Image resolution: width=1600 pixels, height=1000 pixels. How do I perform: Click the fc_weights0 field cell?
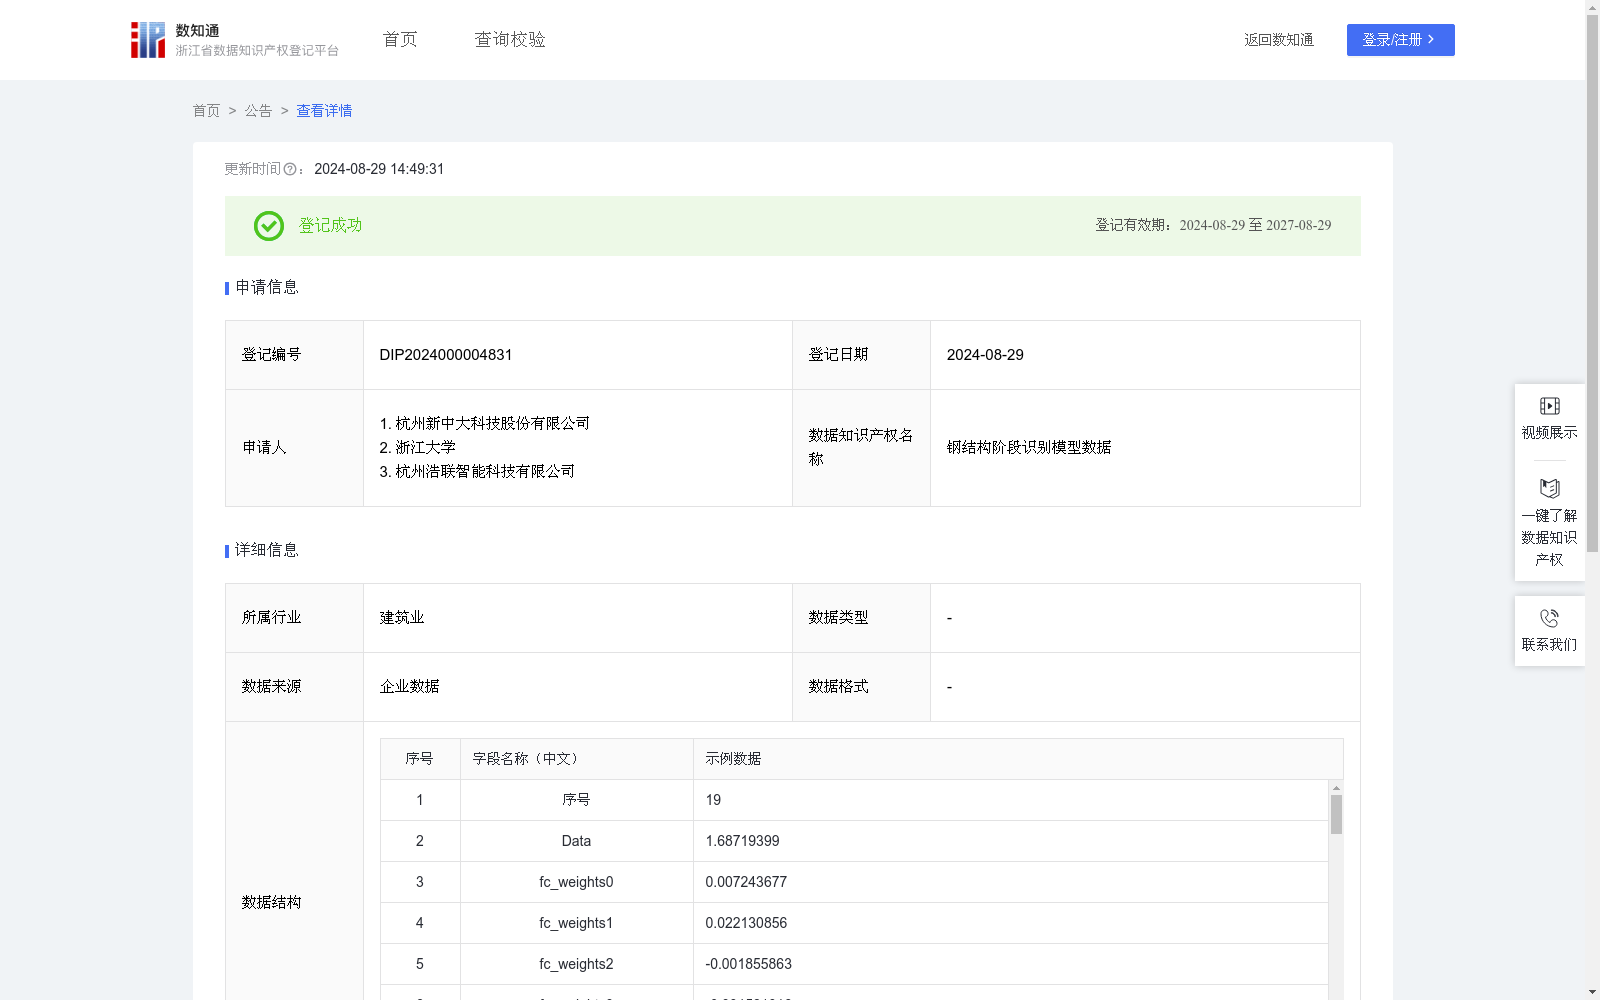tap(576, 882)
